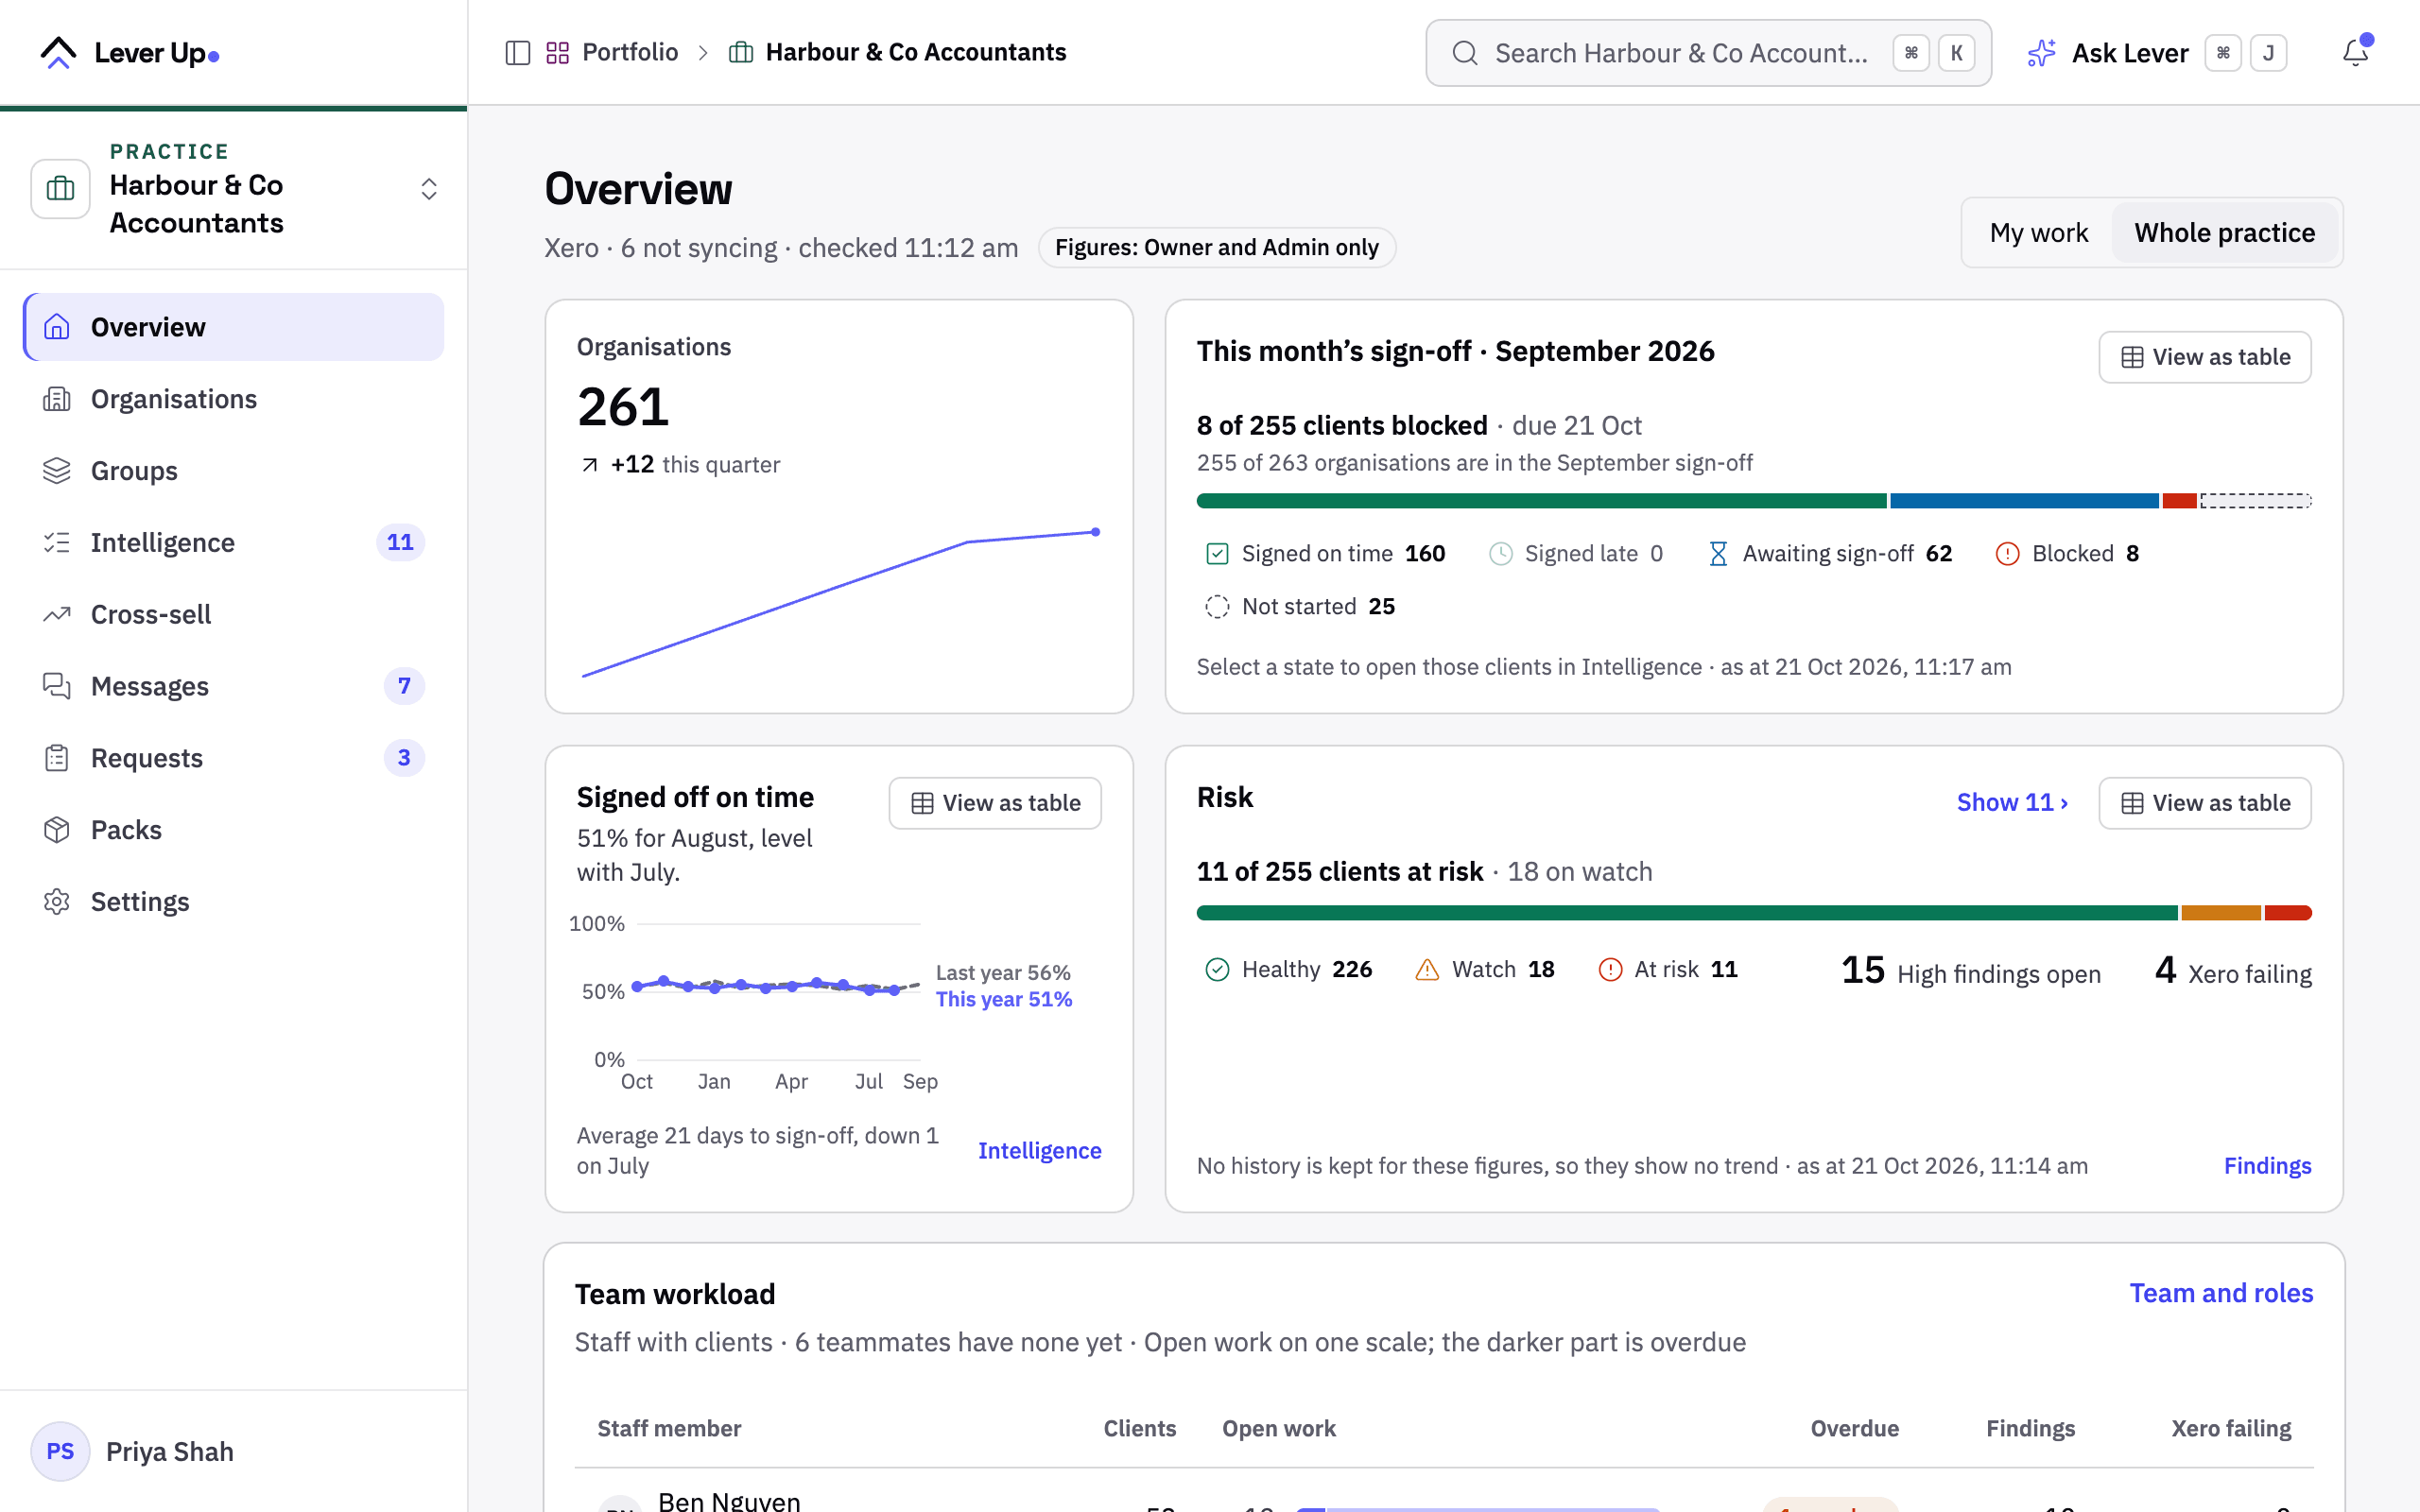
Task: Toggle the sidebar panel icon
Action: (x=517, y=52)
